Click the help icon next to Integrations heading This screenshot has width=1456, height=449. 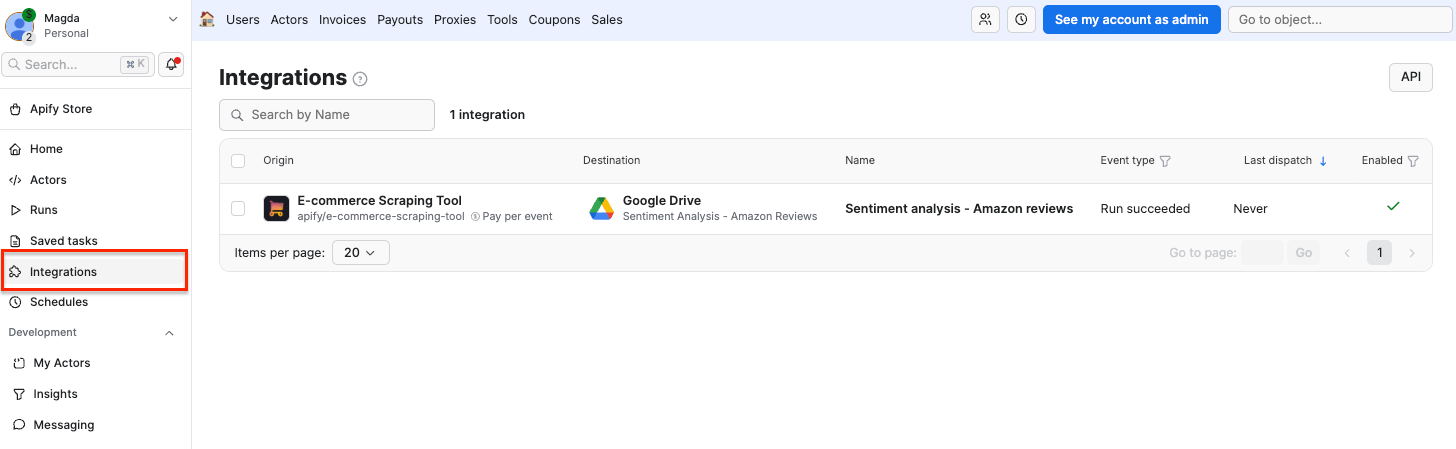(361, 79)
